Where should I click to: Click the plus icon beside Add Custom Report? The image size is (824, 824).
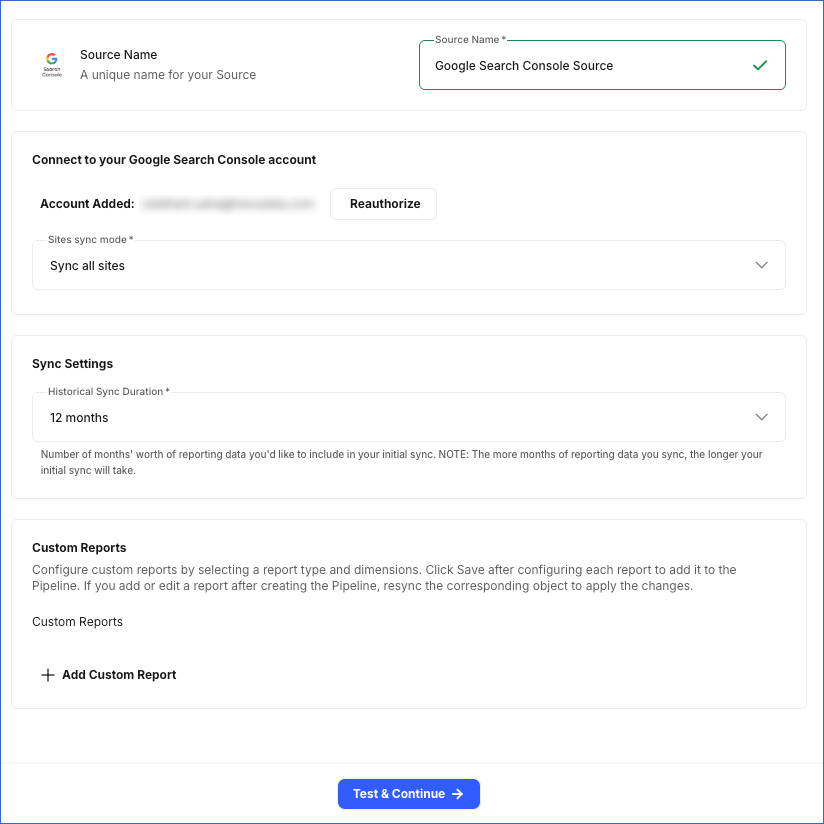[x=48, y=675]
